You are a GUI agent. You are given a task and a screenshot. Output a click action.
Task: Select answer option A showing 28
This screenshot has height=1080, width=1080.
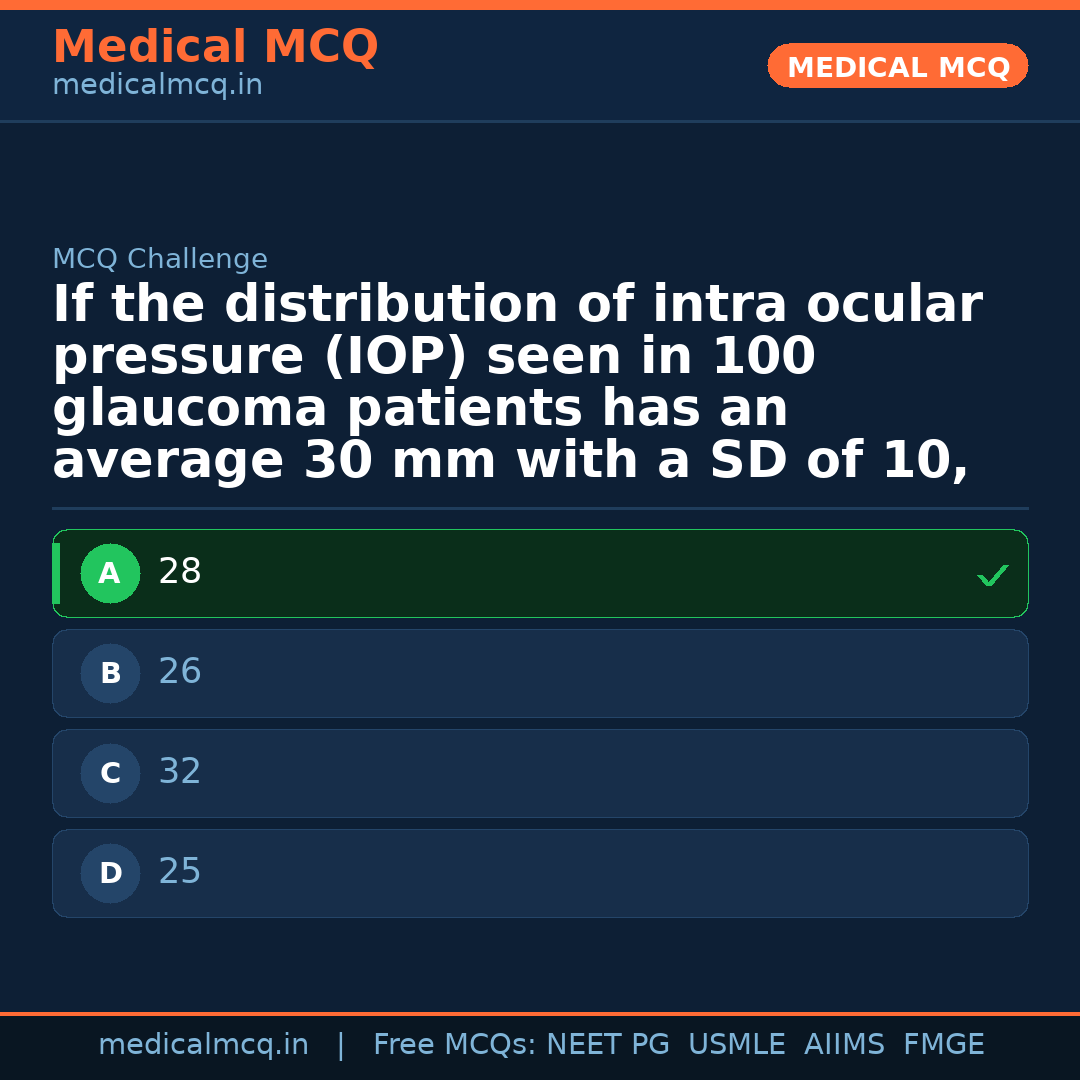point(540,573)
